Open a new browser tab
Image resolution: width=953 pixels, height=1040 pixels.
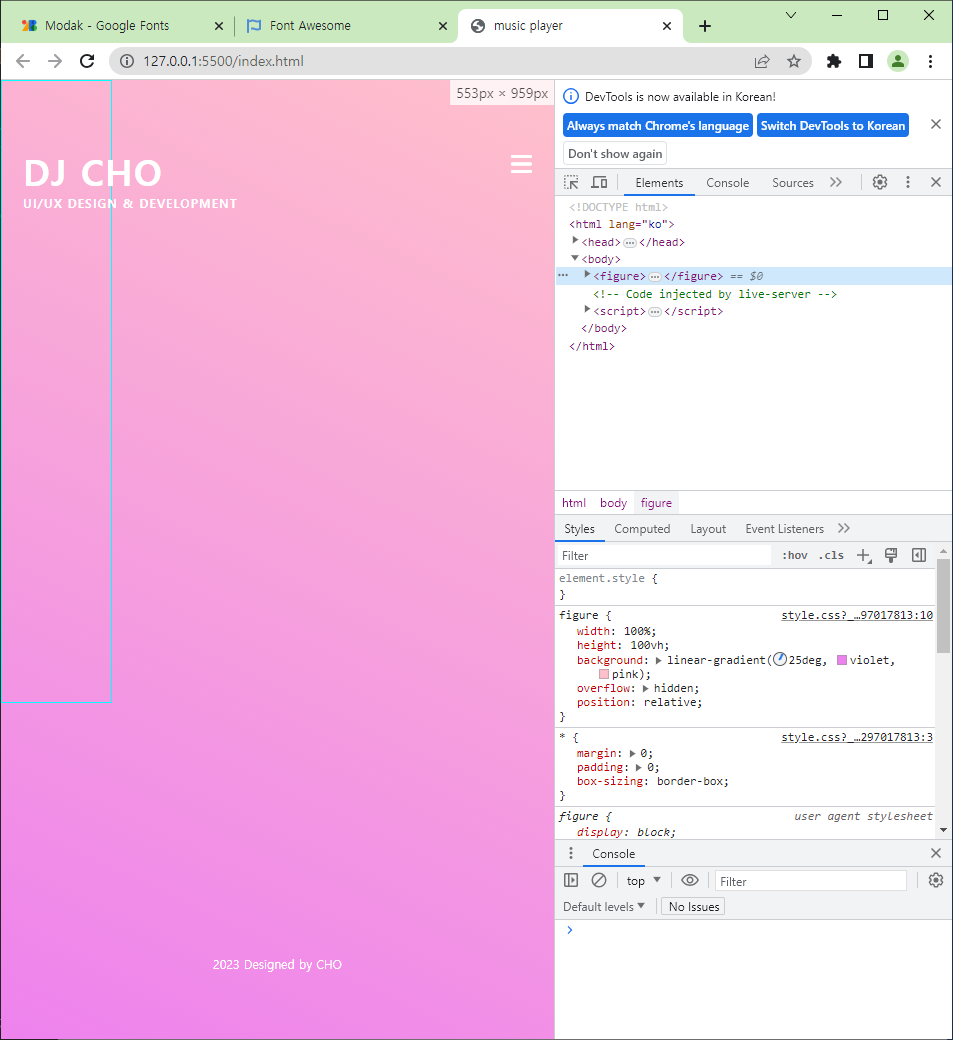point(705,26)
